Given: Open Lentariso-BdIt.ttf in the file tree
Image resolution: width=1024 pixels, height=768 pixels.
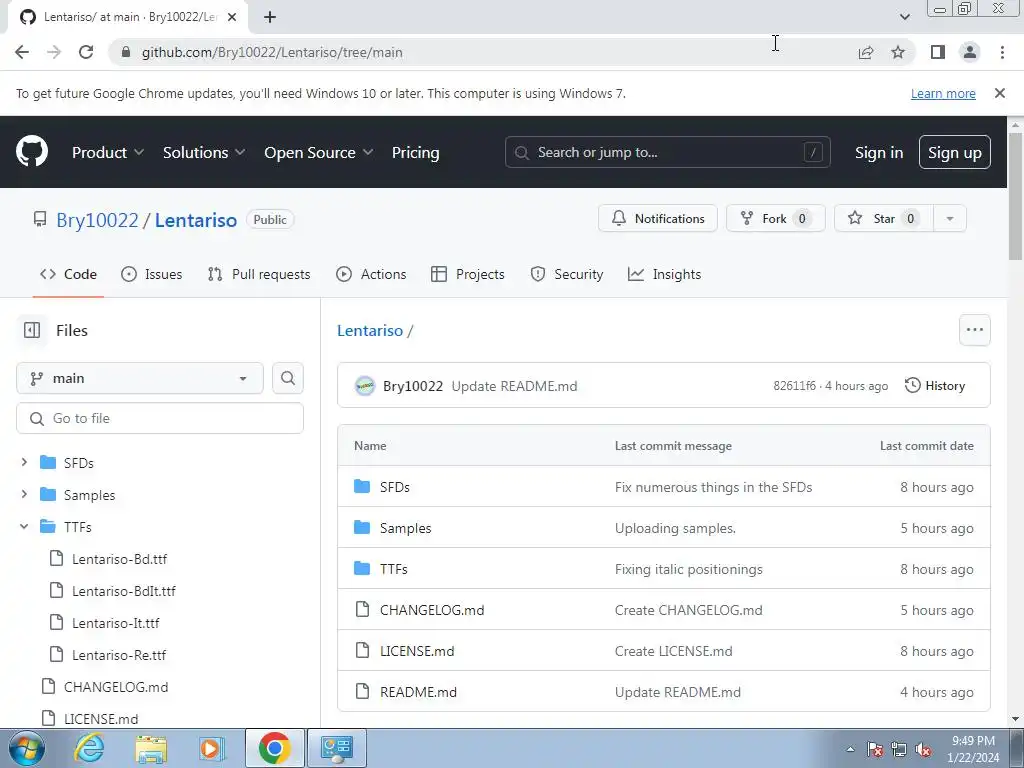Looking at the screenshot, I should tap(124, 590).
